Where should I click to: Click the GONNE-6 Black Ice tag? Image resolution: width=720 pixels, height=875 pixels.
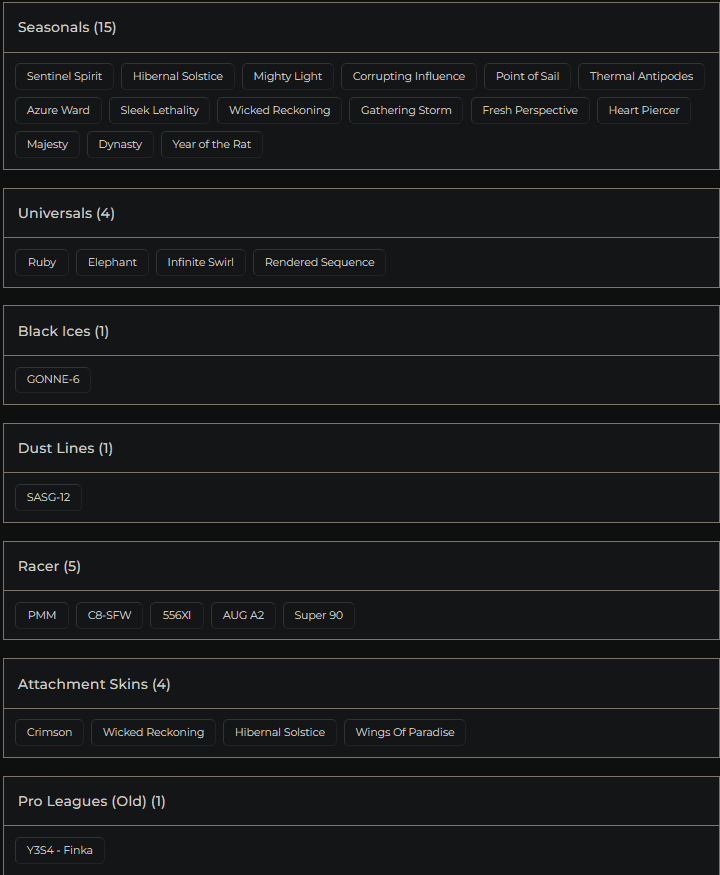click(52, 379)
